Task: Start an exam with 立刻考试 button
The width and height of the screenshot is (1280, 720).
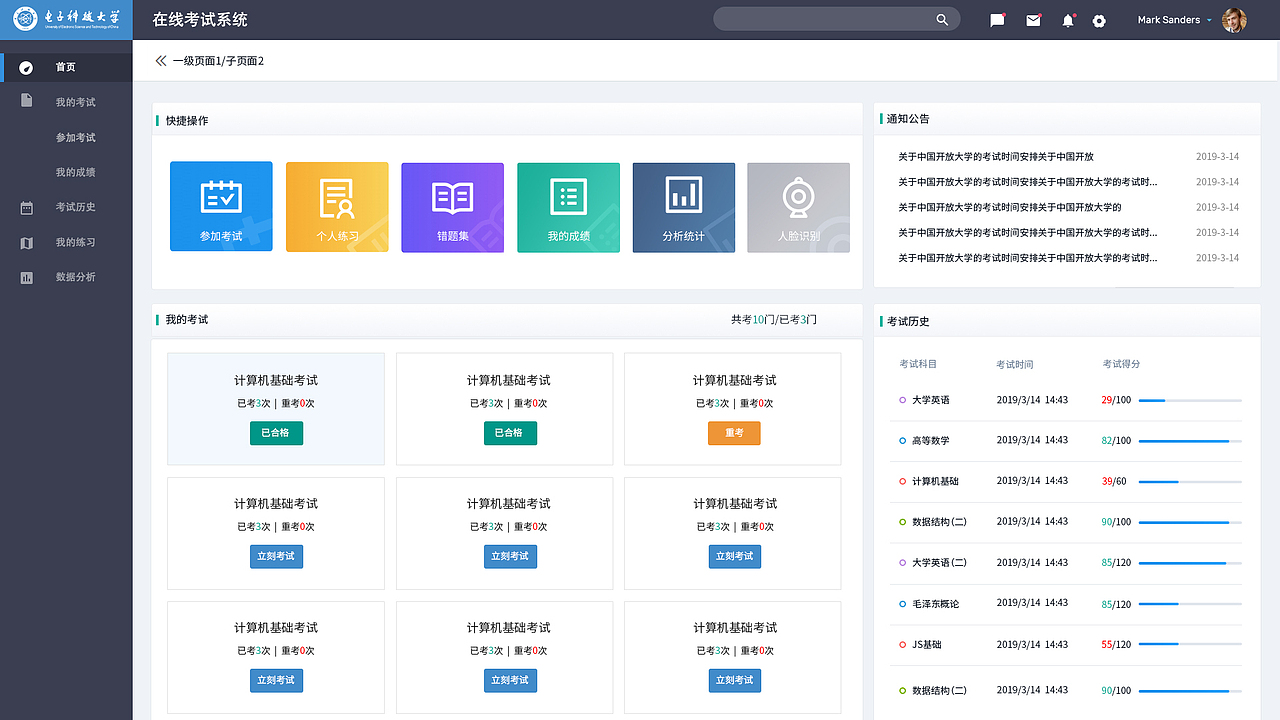Action: click(276, 556)
